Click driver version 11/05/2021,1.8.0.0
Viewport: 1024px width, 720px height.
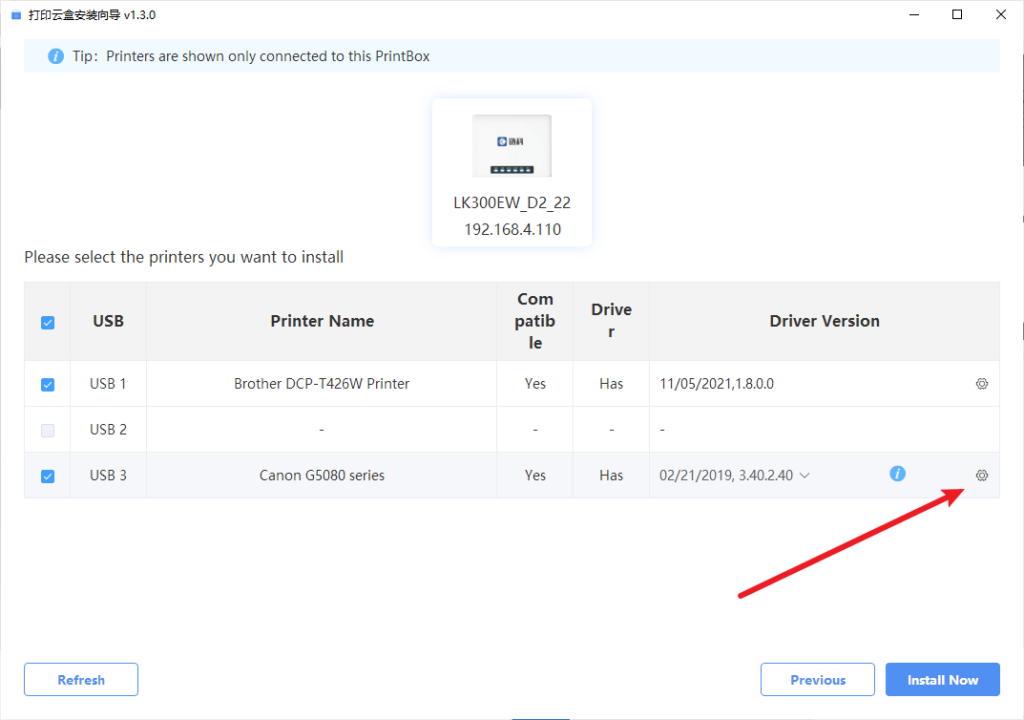tap(716, 384)
